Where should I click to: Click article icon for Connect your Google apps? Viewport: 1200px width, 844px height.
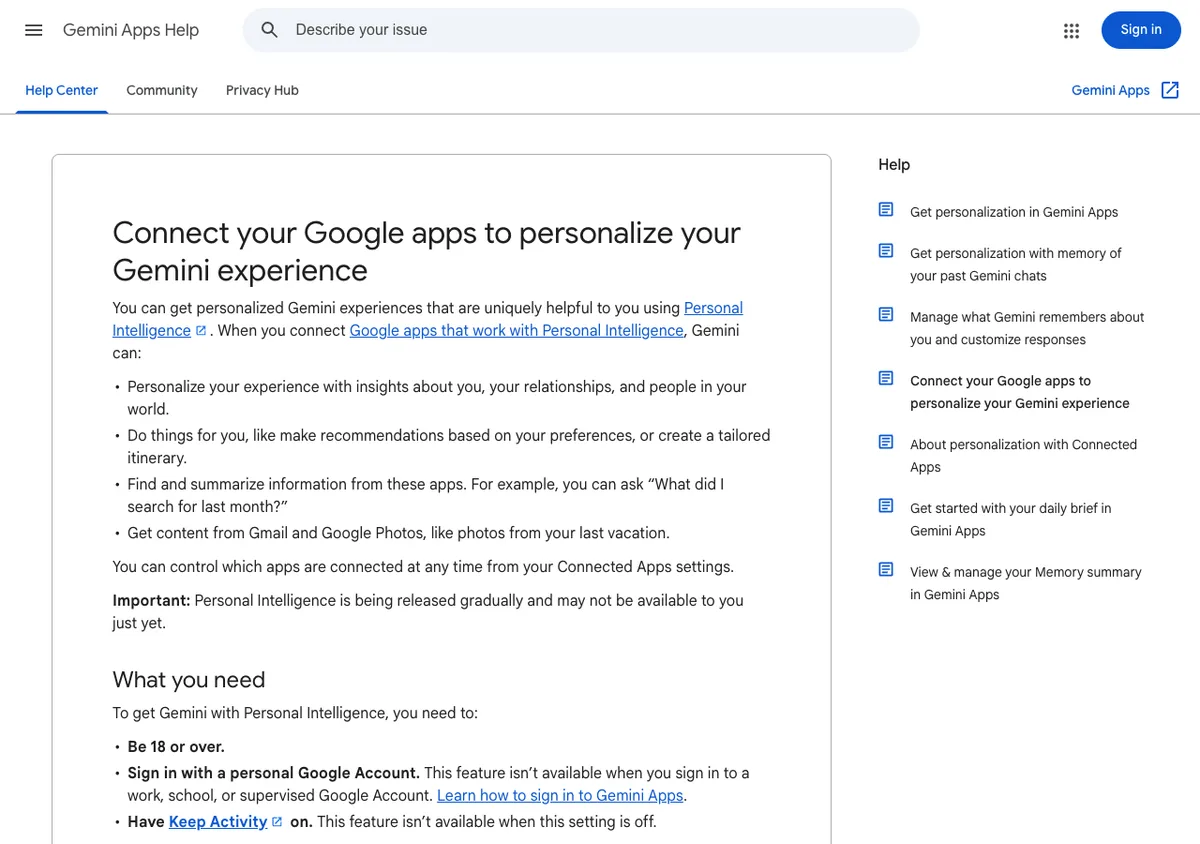point(886,379)
